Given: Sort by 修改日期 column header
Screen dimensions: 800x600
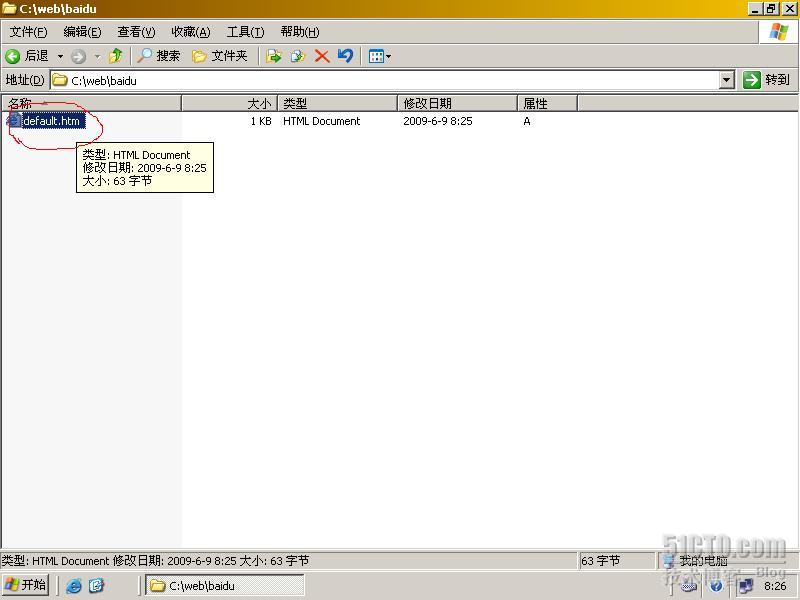Looking at the screenshot, I should 458,104.
